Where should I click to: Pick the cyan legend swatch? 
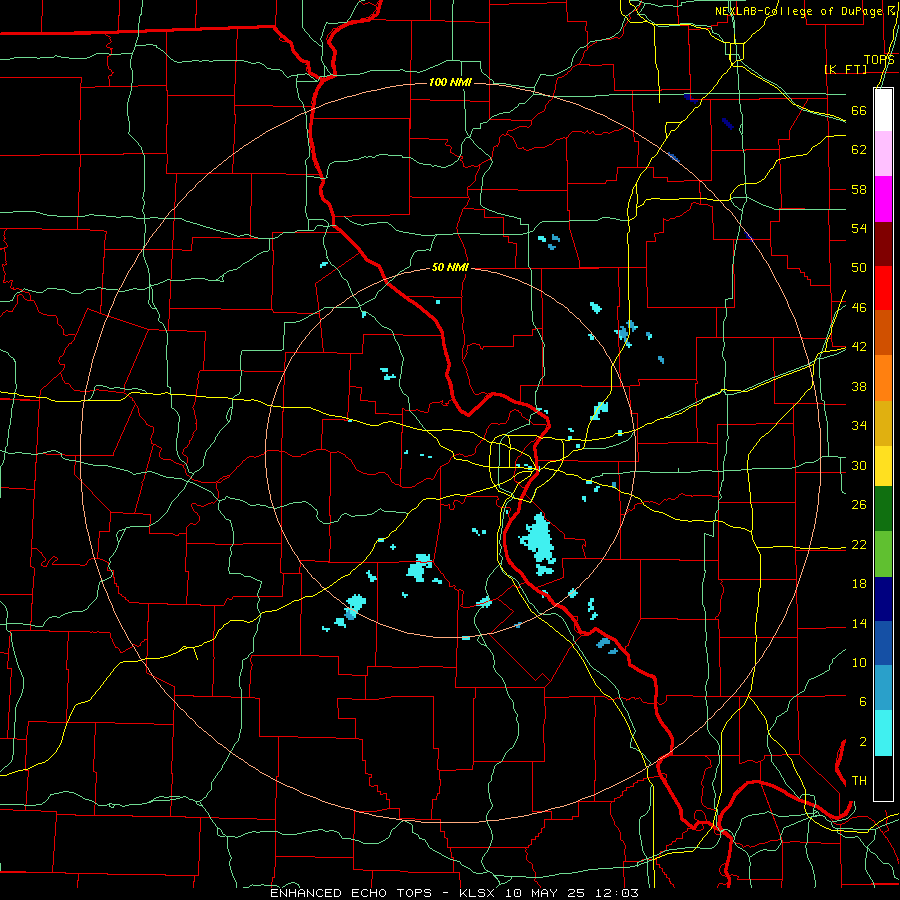coord(883,733)
